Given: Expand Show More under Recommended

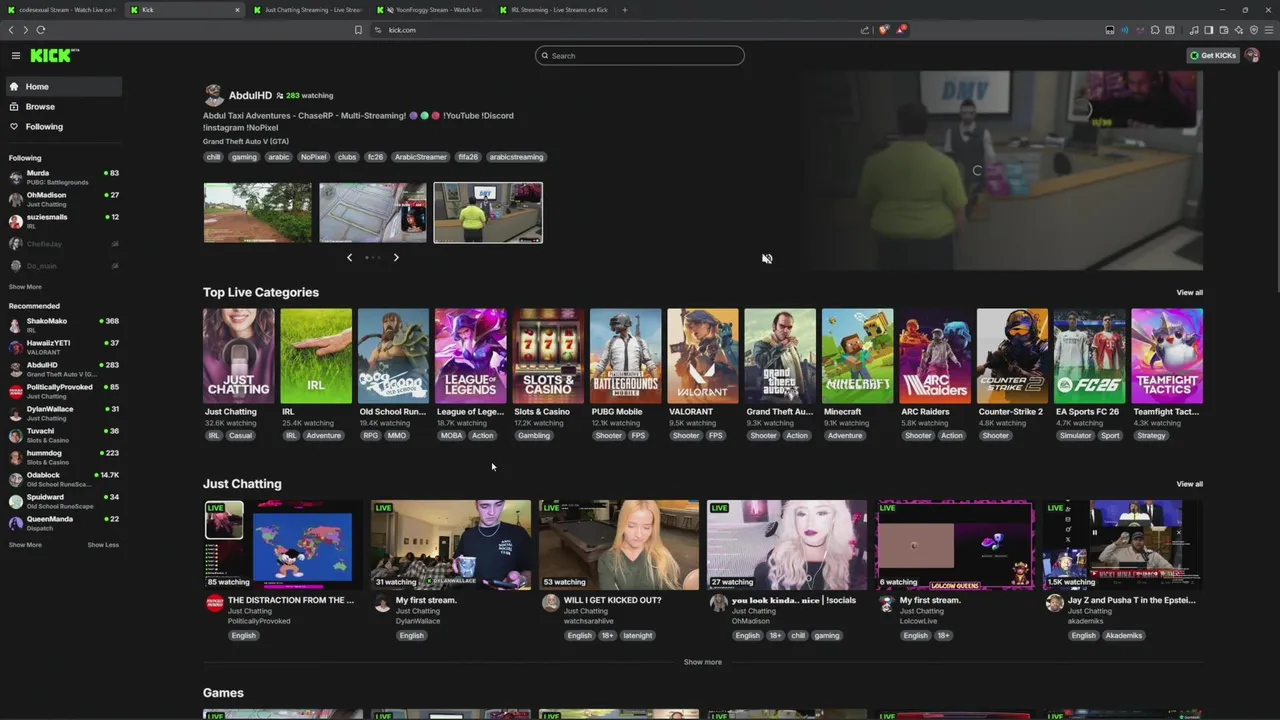Looking at the screenshot, I should click(x=25, y=545).
